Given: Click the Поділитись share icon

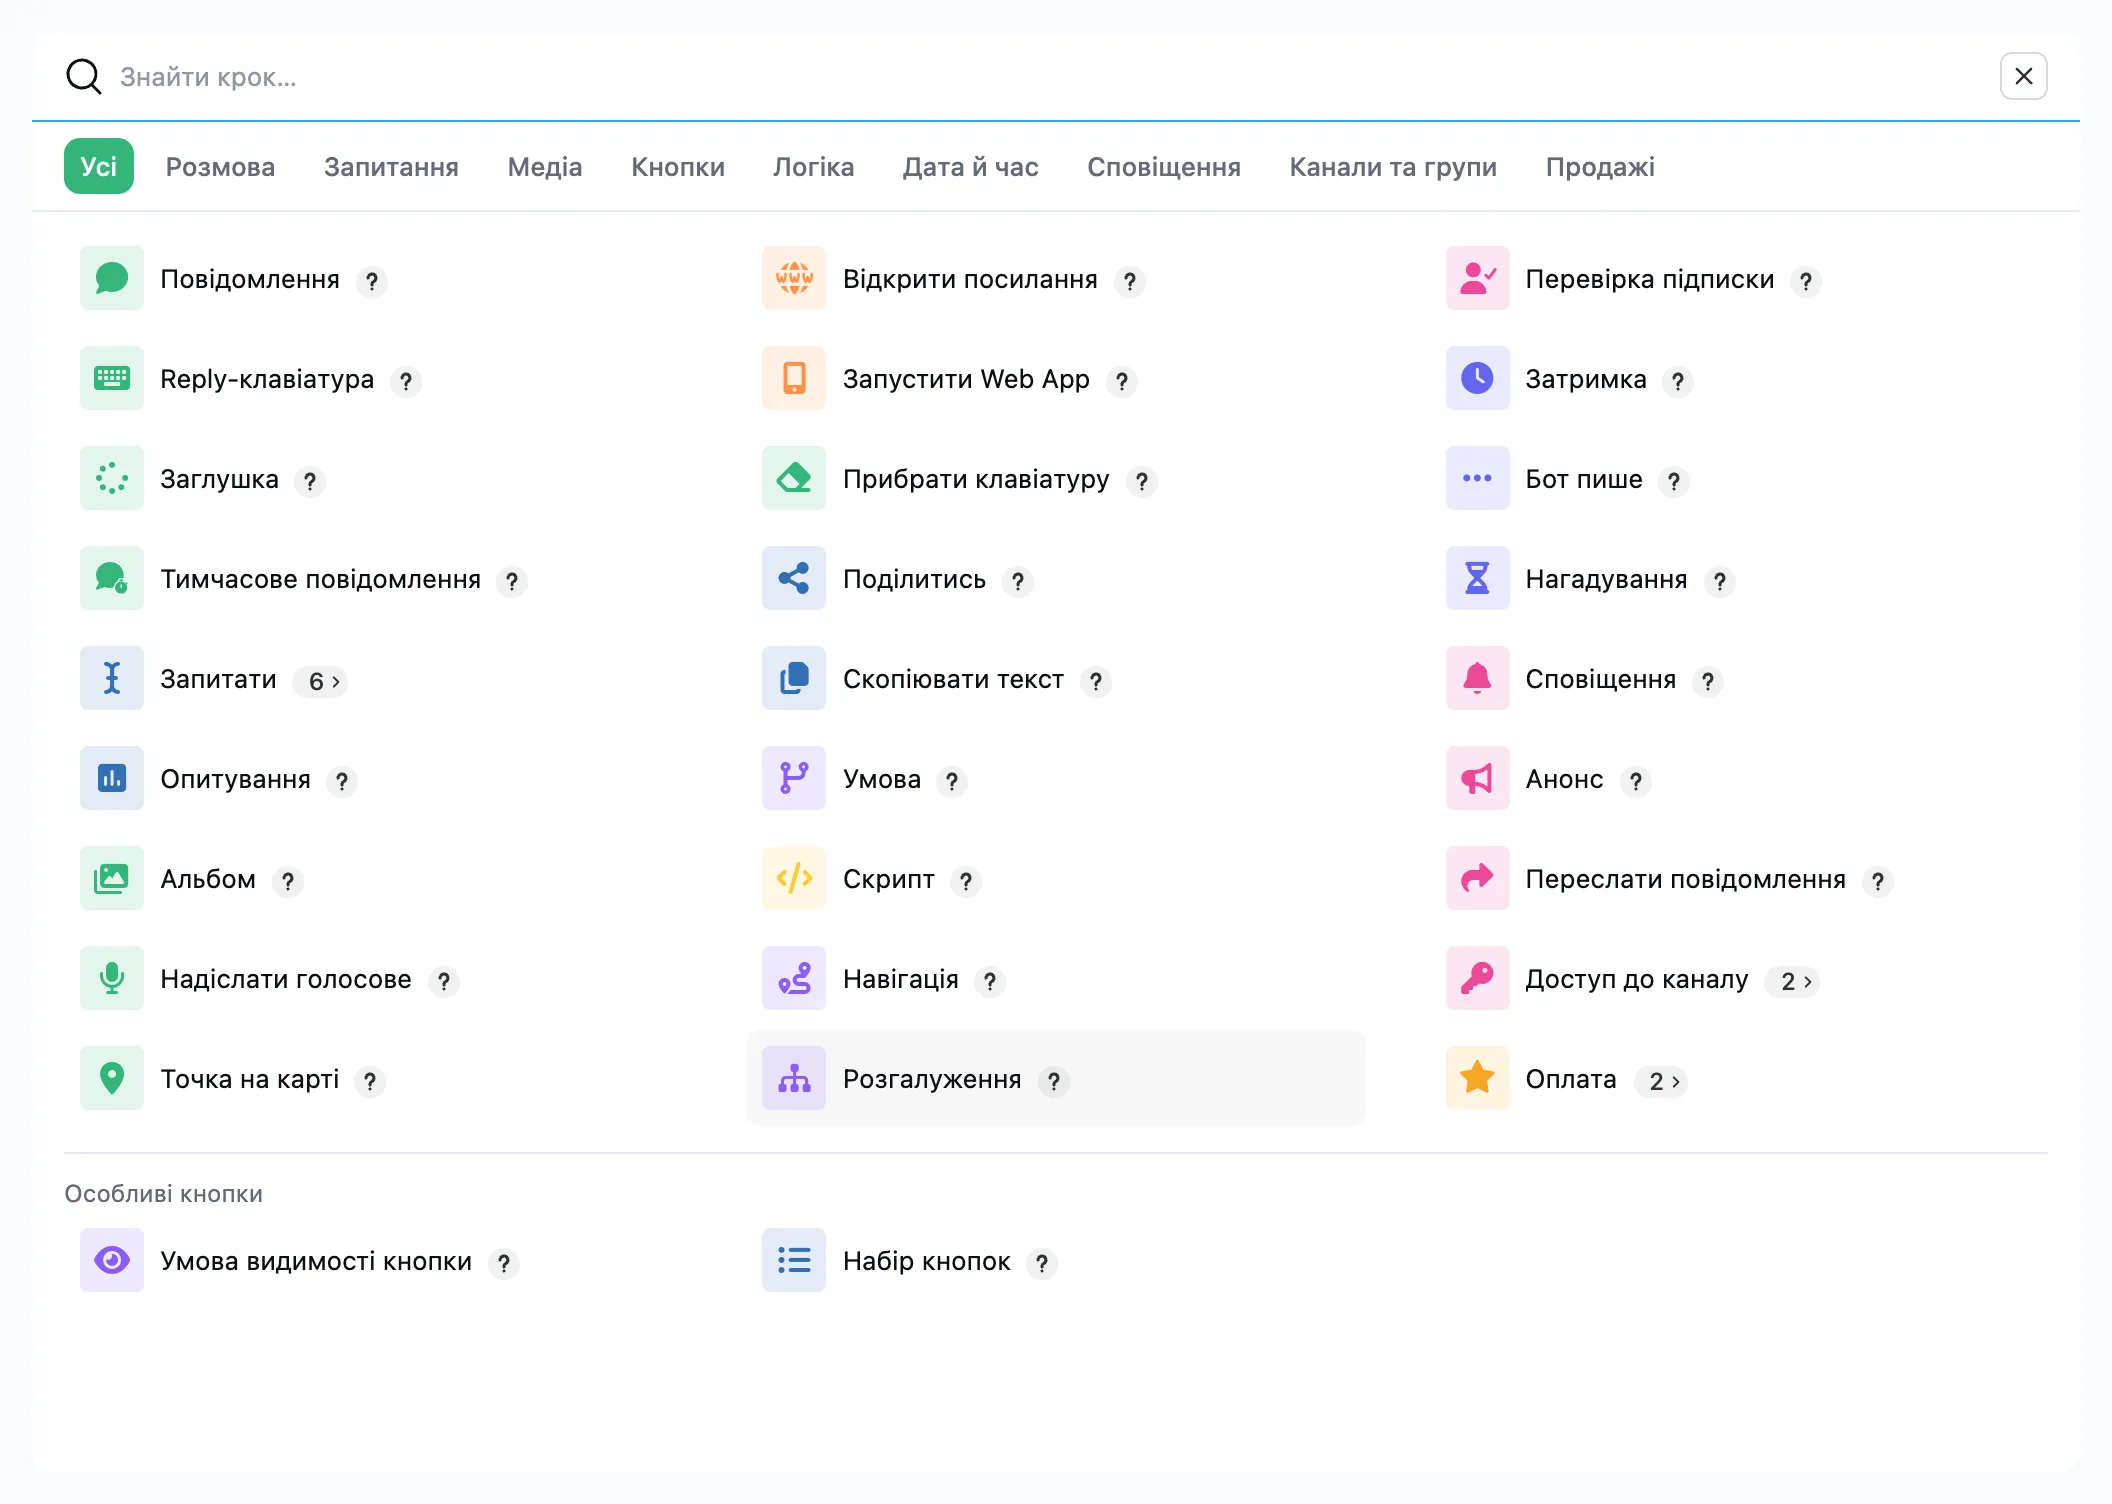Looking at the screenshot, I should tap(794, 578).
